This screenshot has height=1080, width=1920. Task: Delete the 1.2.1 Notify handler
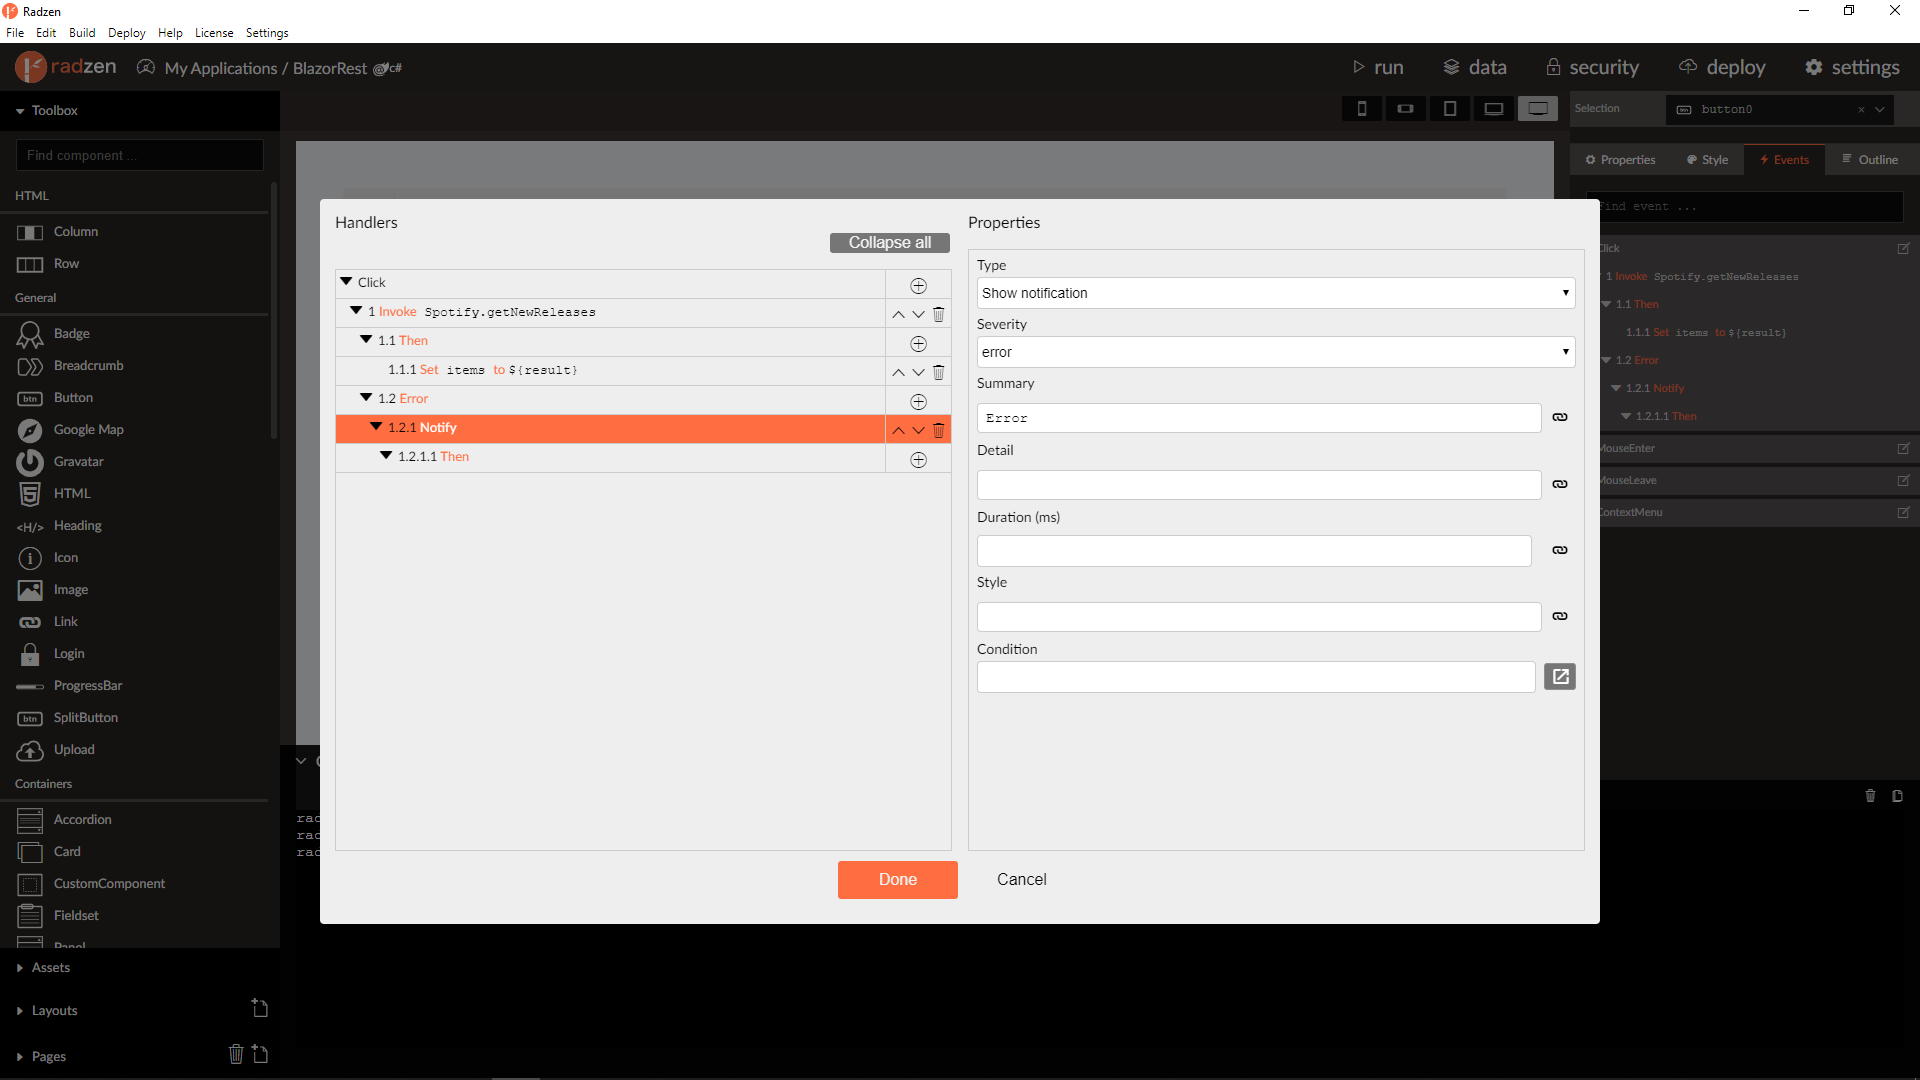click(938, 430)
